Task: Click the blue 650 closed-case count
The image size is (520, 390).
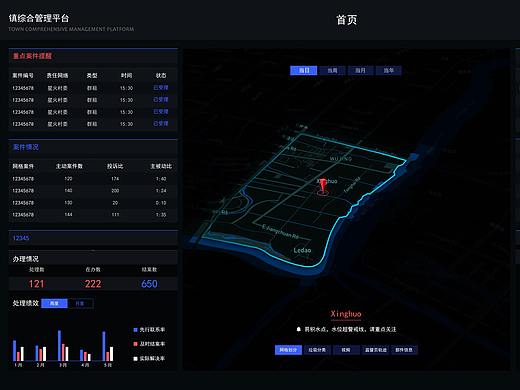Action: pos(149,284)
